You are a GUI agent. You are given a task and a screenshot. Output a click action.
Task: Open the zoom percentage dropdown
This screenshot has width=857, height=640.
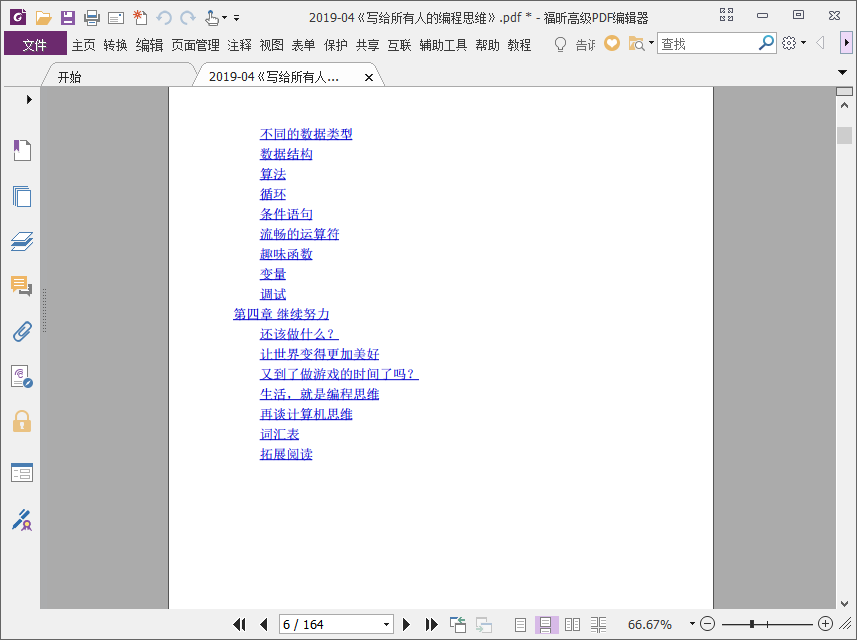[x=692, y=624]
